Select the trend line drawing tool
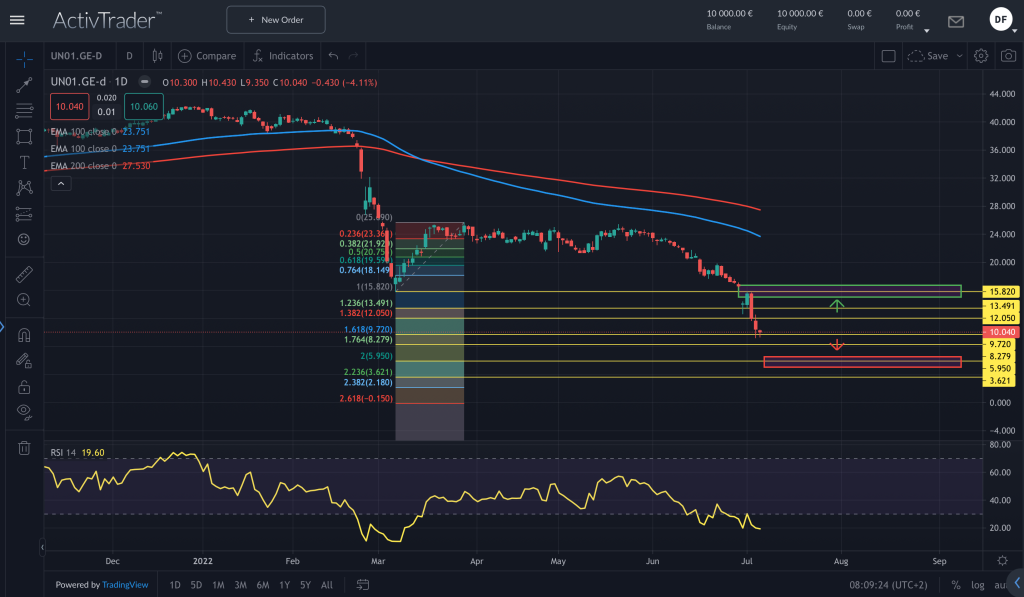The image size is (1024, 597). pyautogui.click(x=24, y=84)
